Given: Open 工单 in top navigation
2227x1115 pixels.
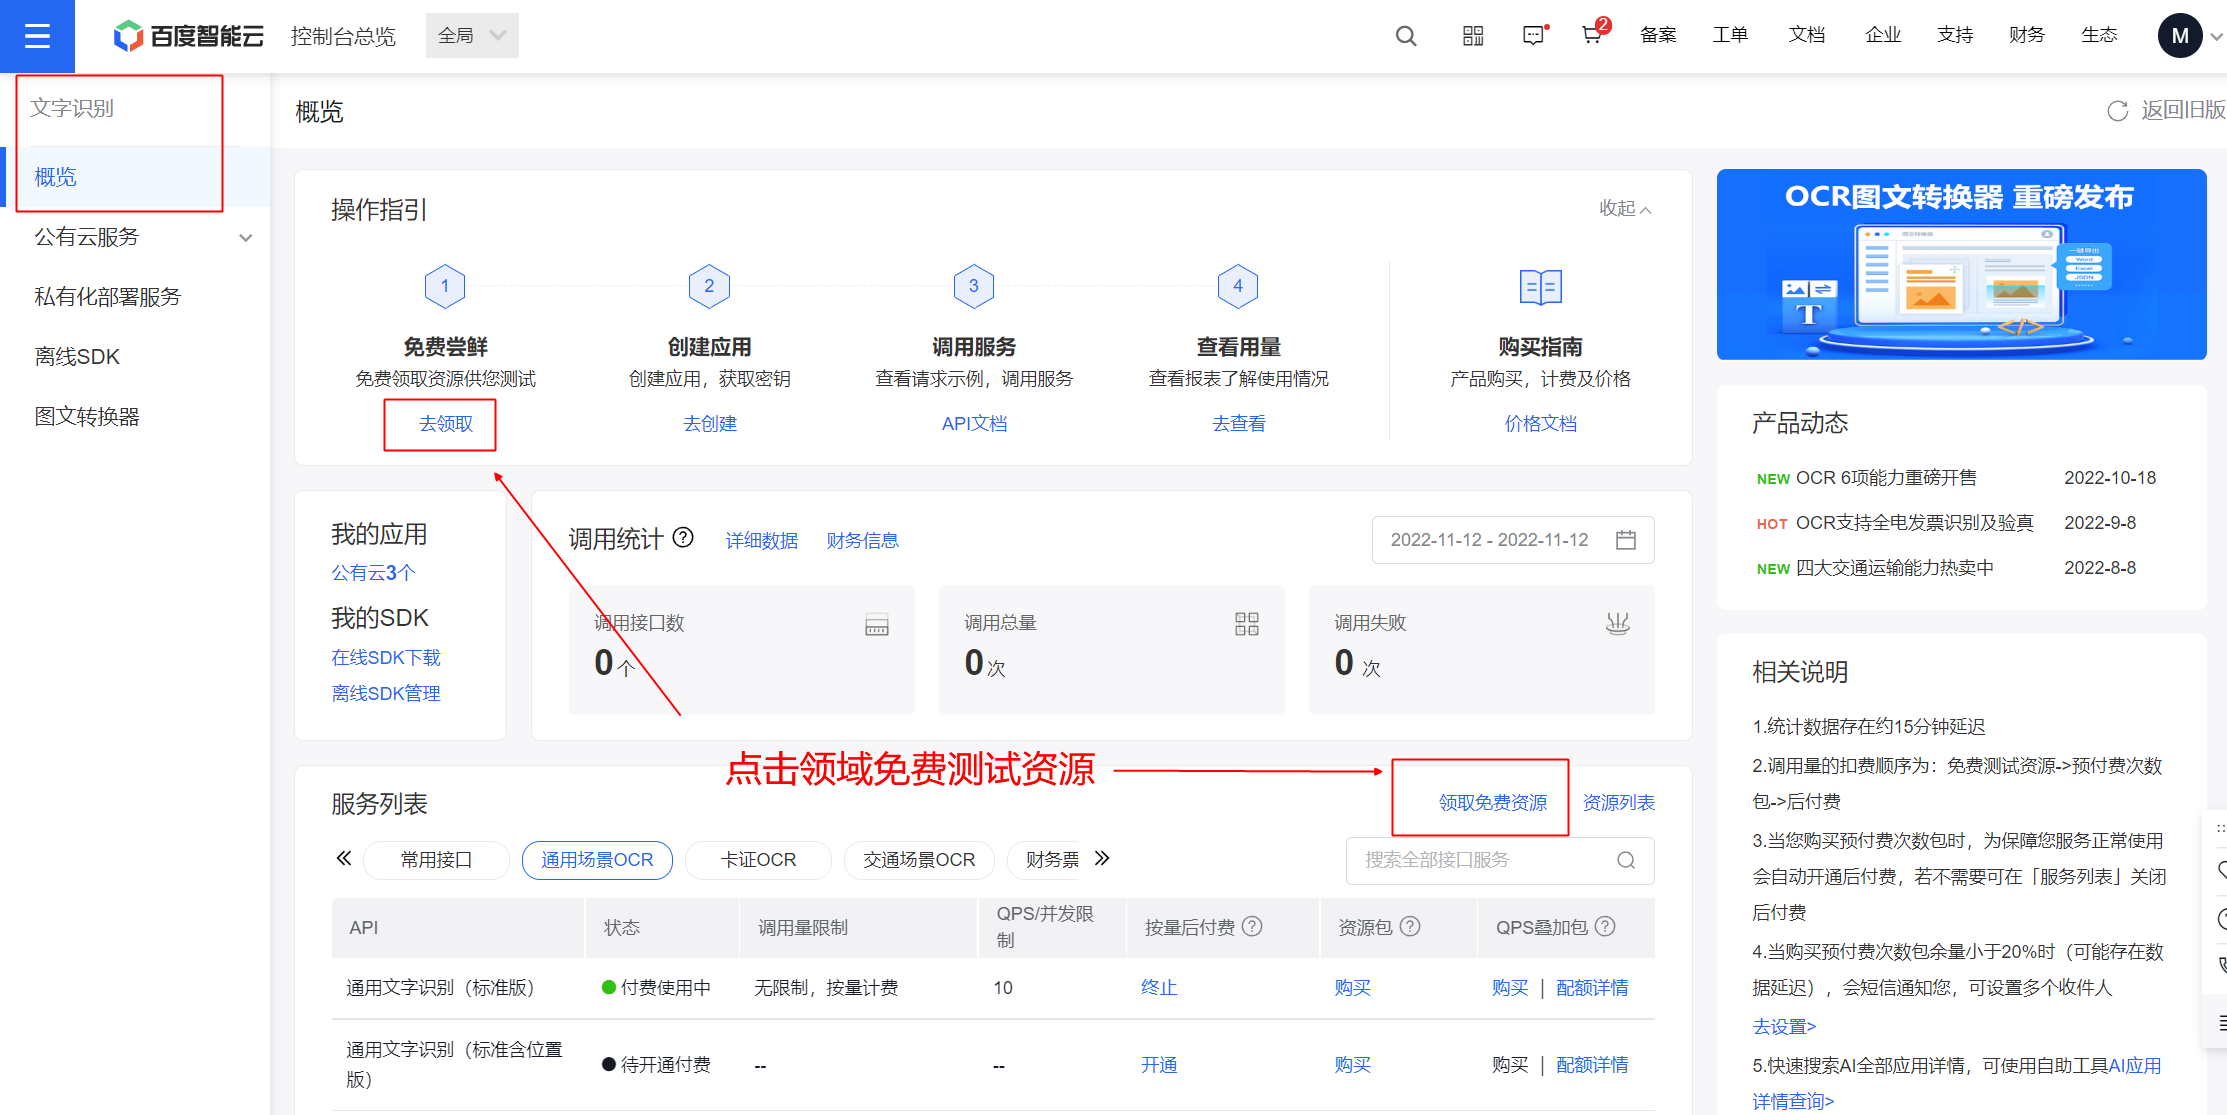Looking at the screenshot, I should [1730, 36].
